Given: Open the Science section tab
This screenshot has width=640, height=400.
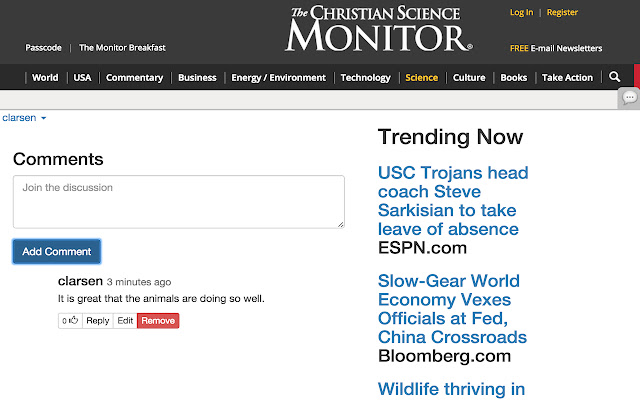Looking at the screenshot, I should pos(421,78).
